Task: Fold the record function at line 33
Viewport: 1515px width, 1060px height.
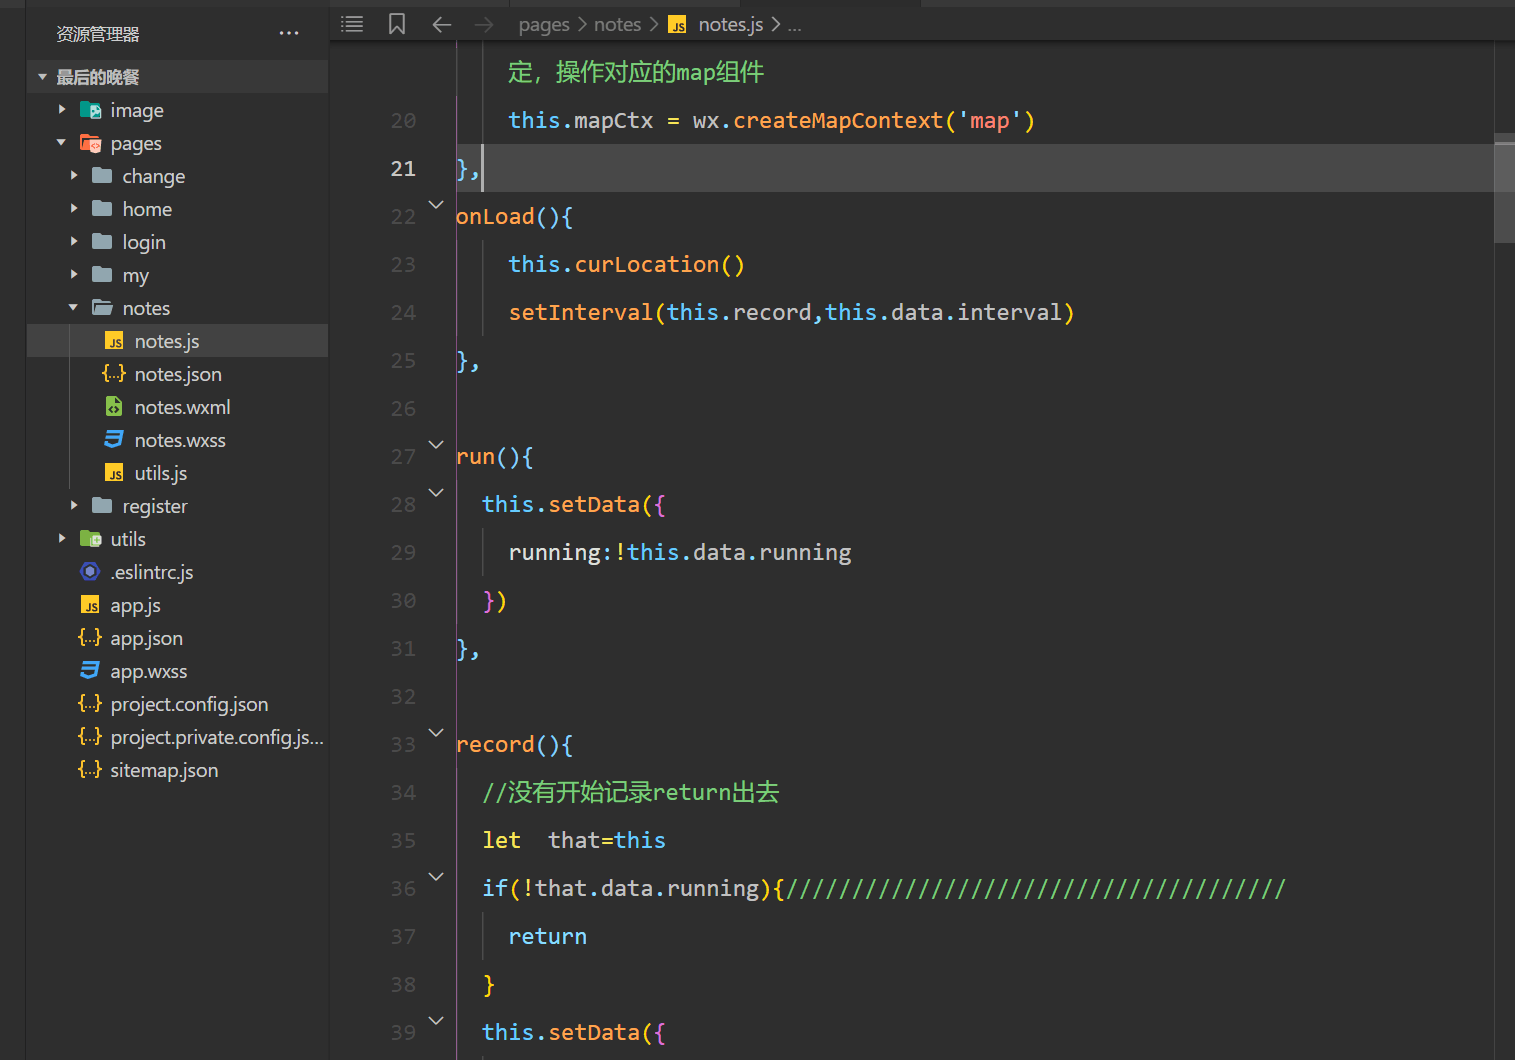Action: tap(436, 733)
